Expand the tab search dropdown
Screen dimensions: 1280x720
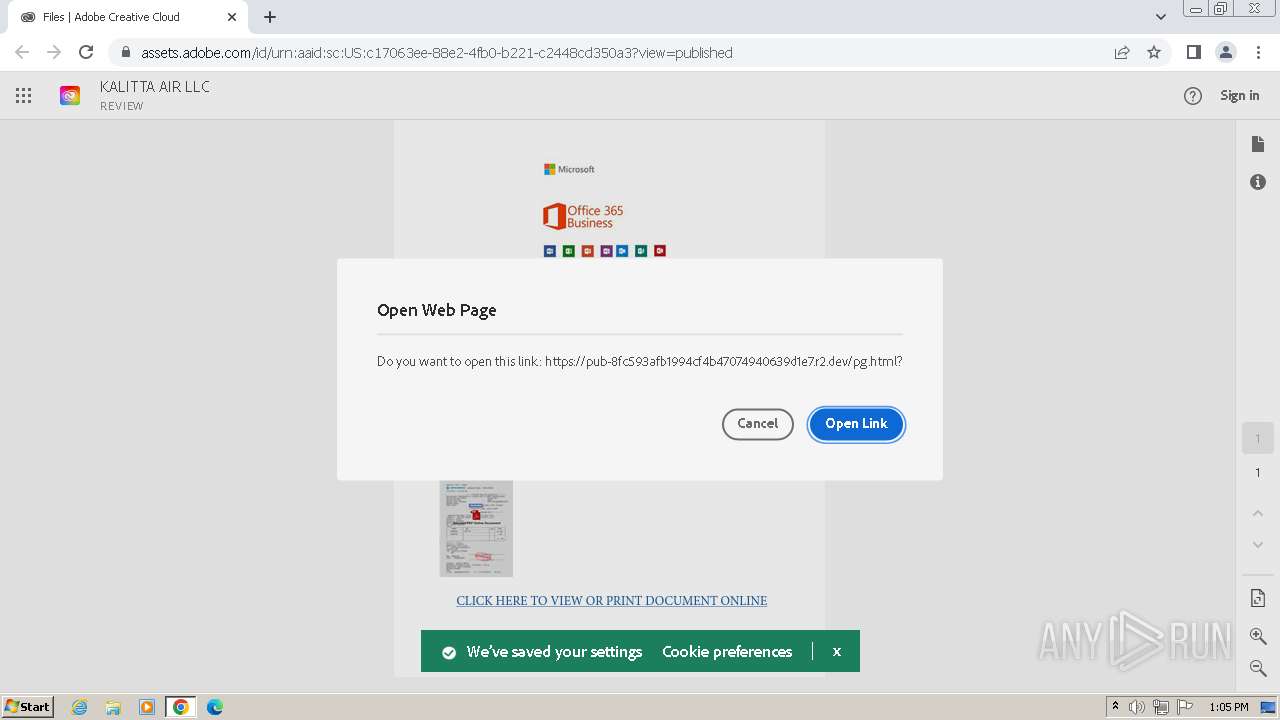coord(1161,17)
